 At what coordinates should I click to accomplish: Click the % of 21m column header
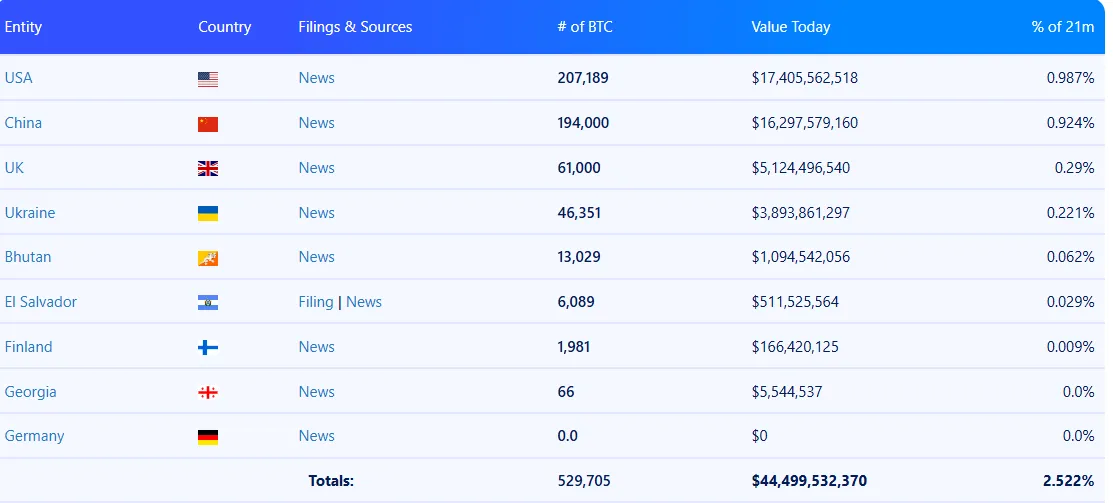coord(1063,27)
